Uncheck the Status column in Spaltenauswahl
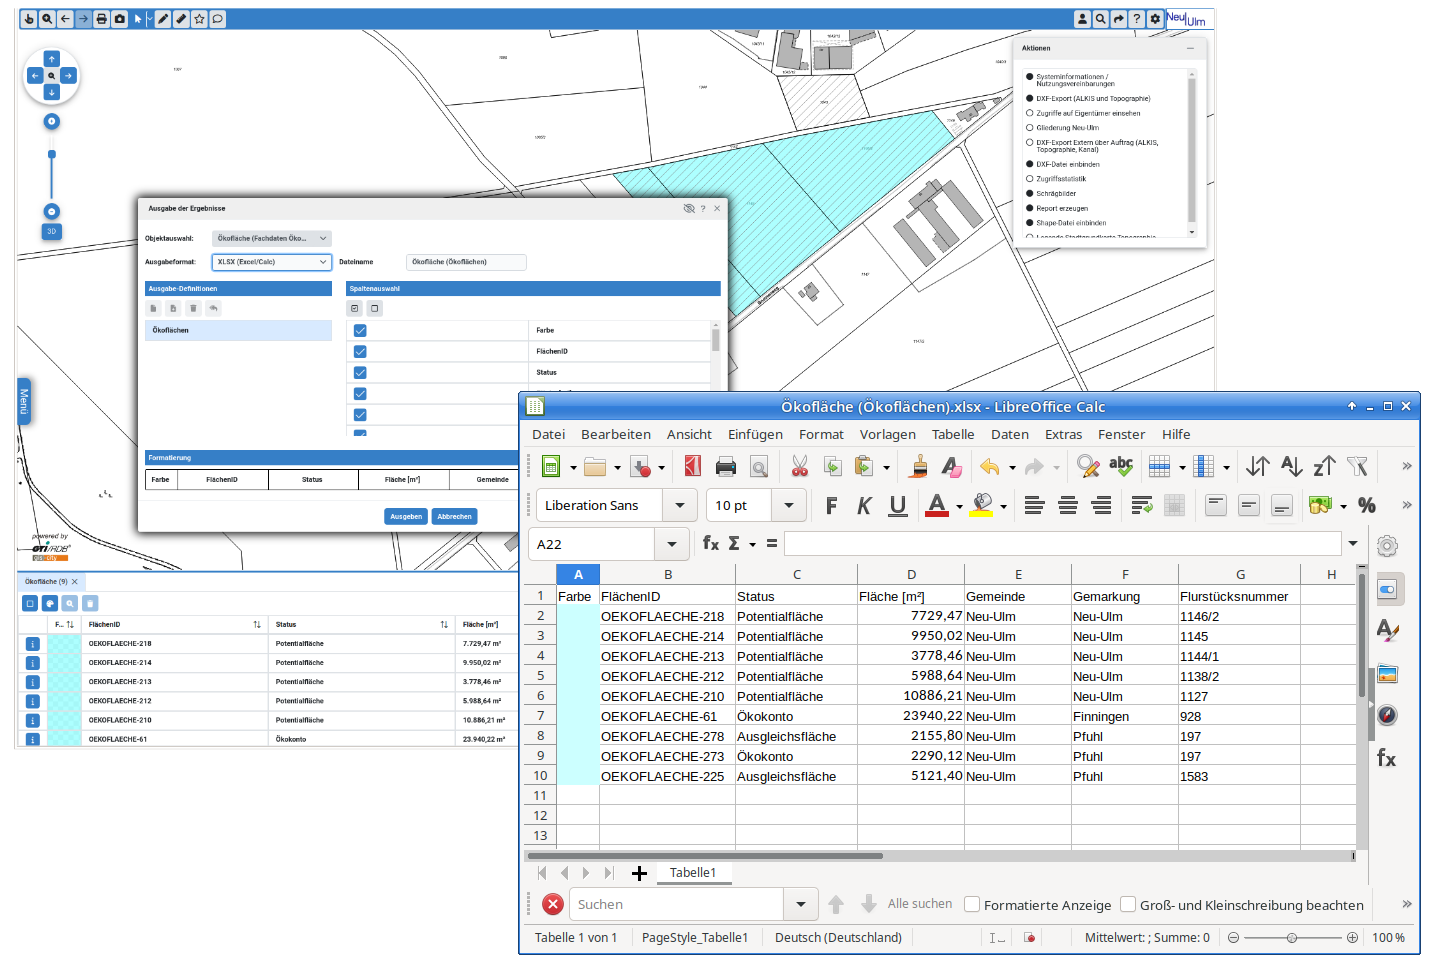 click(x=359, y=371)
